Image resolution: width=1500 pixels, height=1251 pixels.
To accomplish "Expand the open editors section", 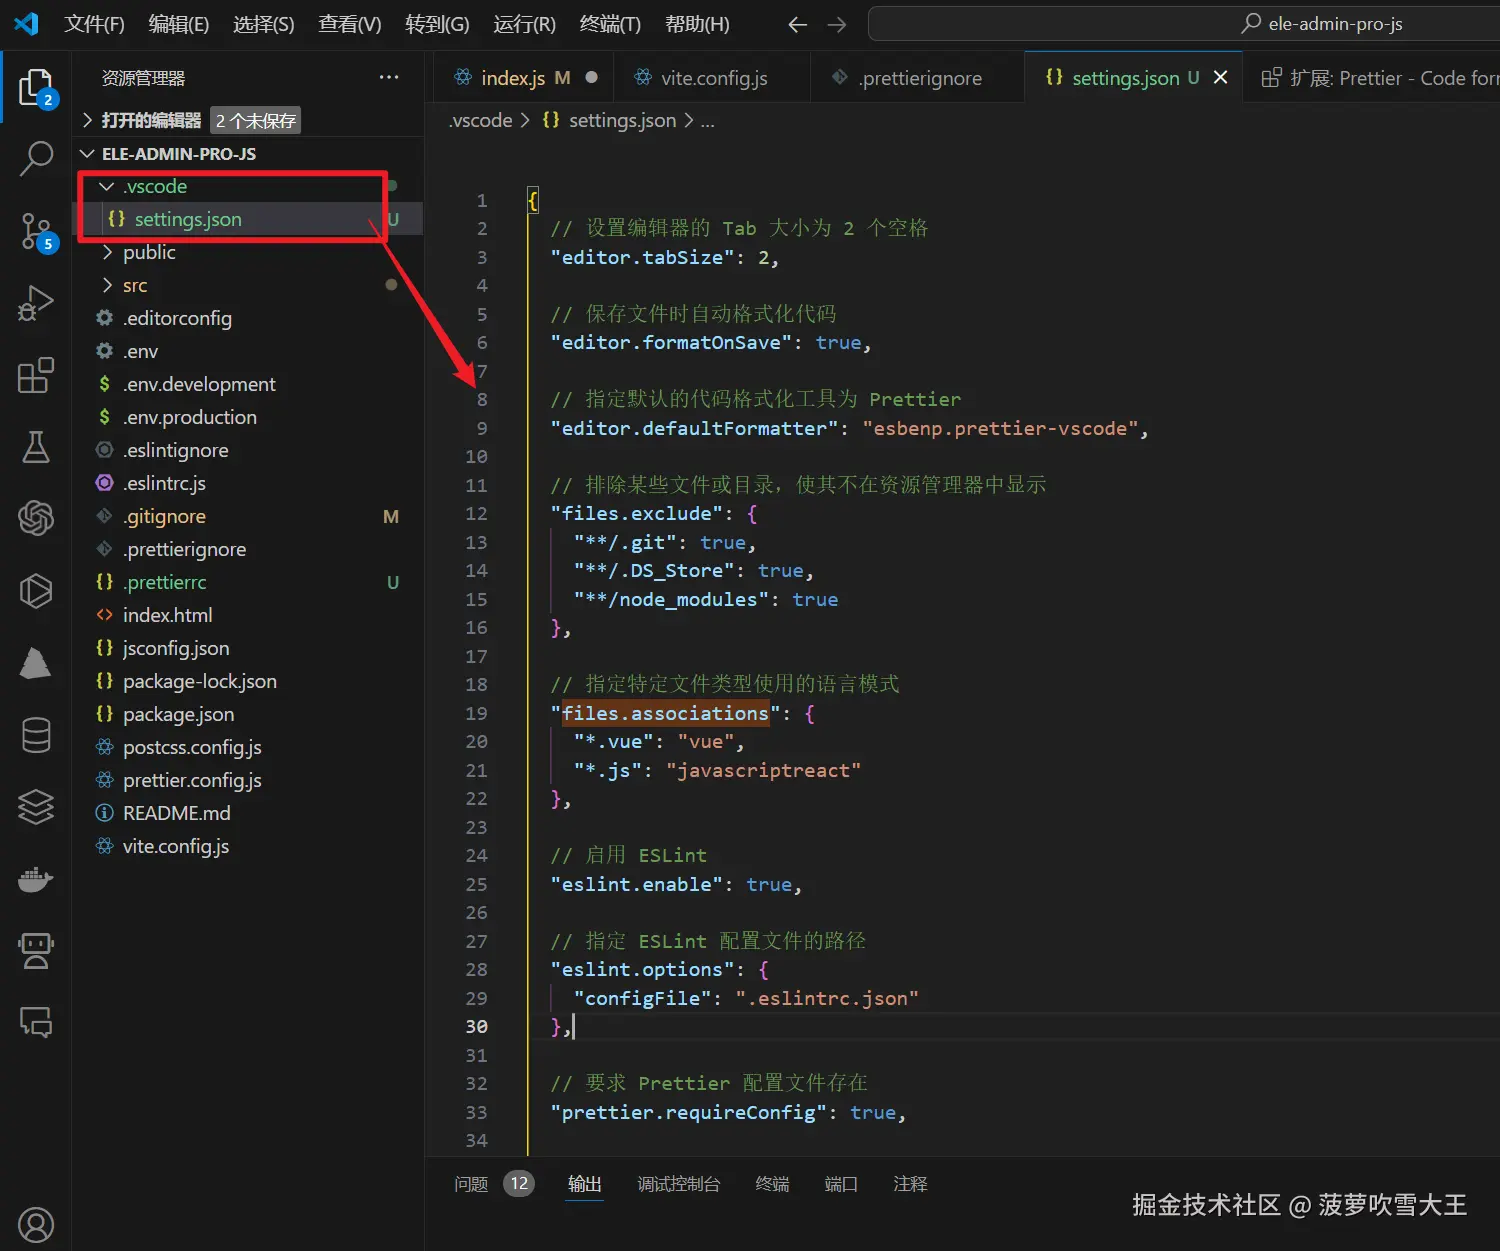I will tap(150, 121).
